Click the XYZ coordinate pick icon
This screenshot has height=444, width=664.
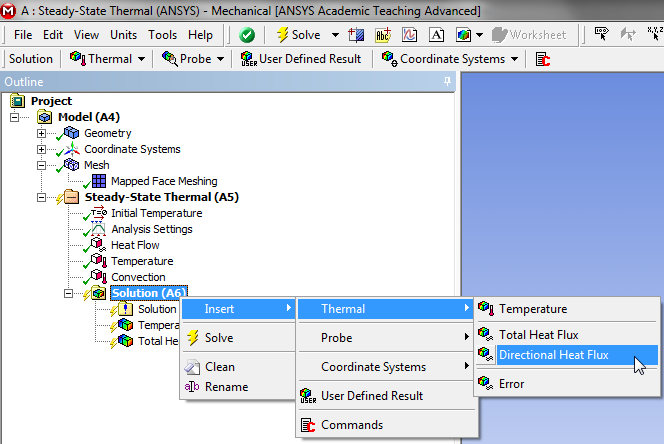[655, 34]
